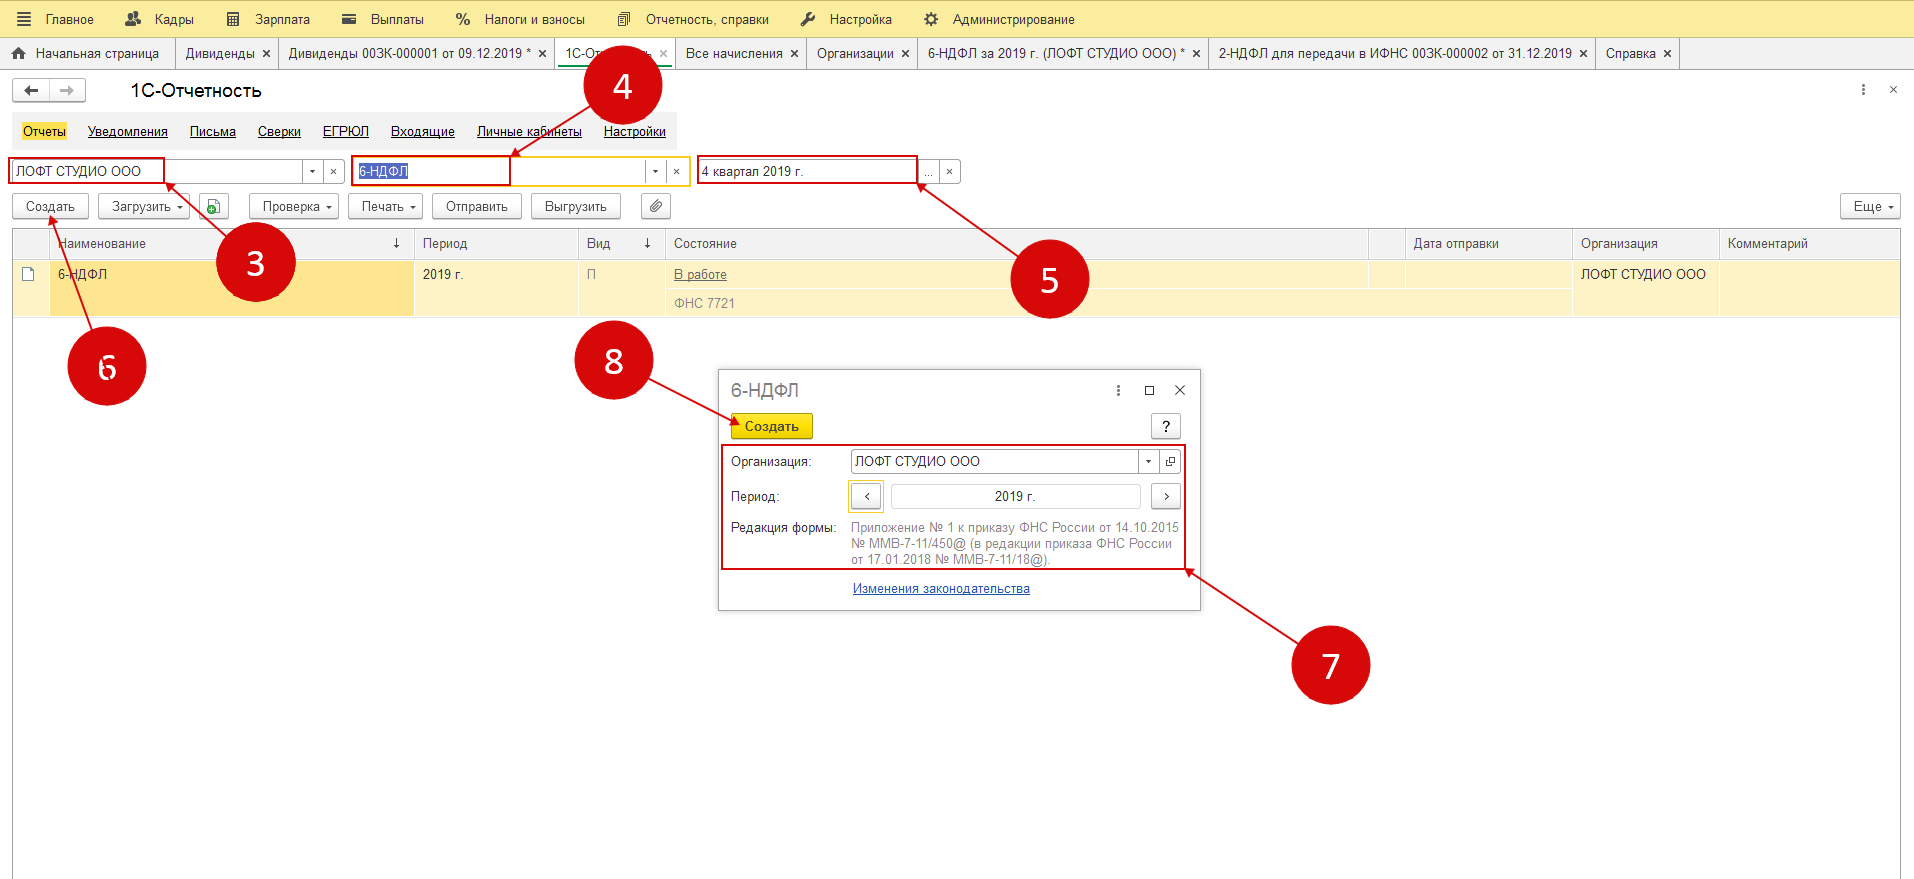Open Сверки section link
This screenshot has height=879, width=1914.
pos(279,131)
